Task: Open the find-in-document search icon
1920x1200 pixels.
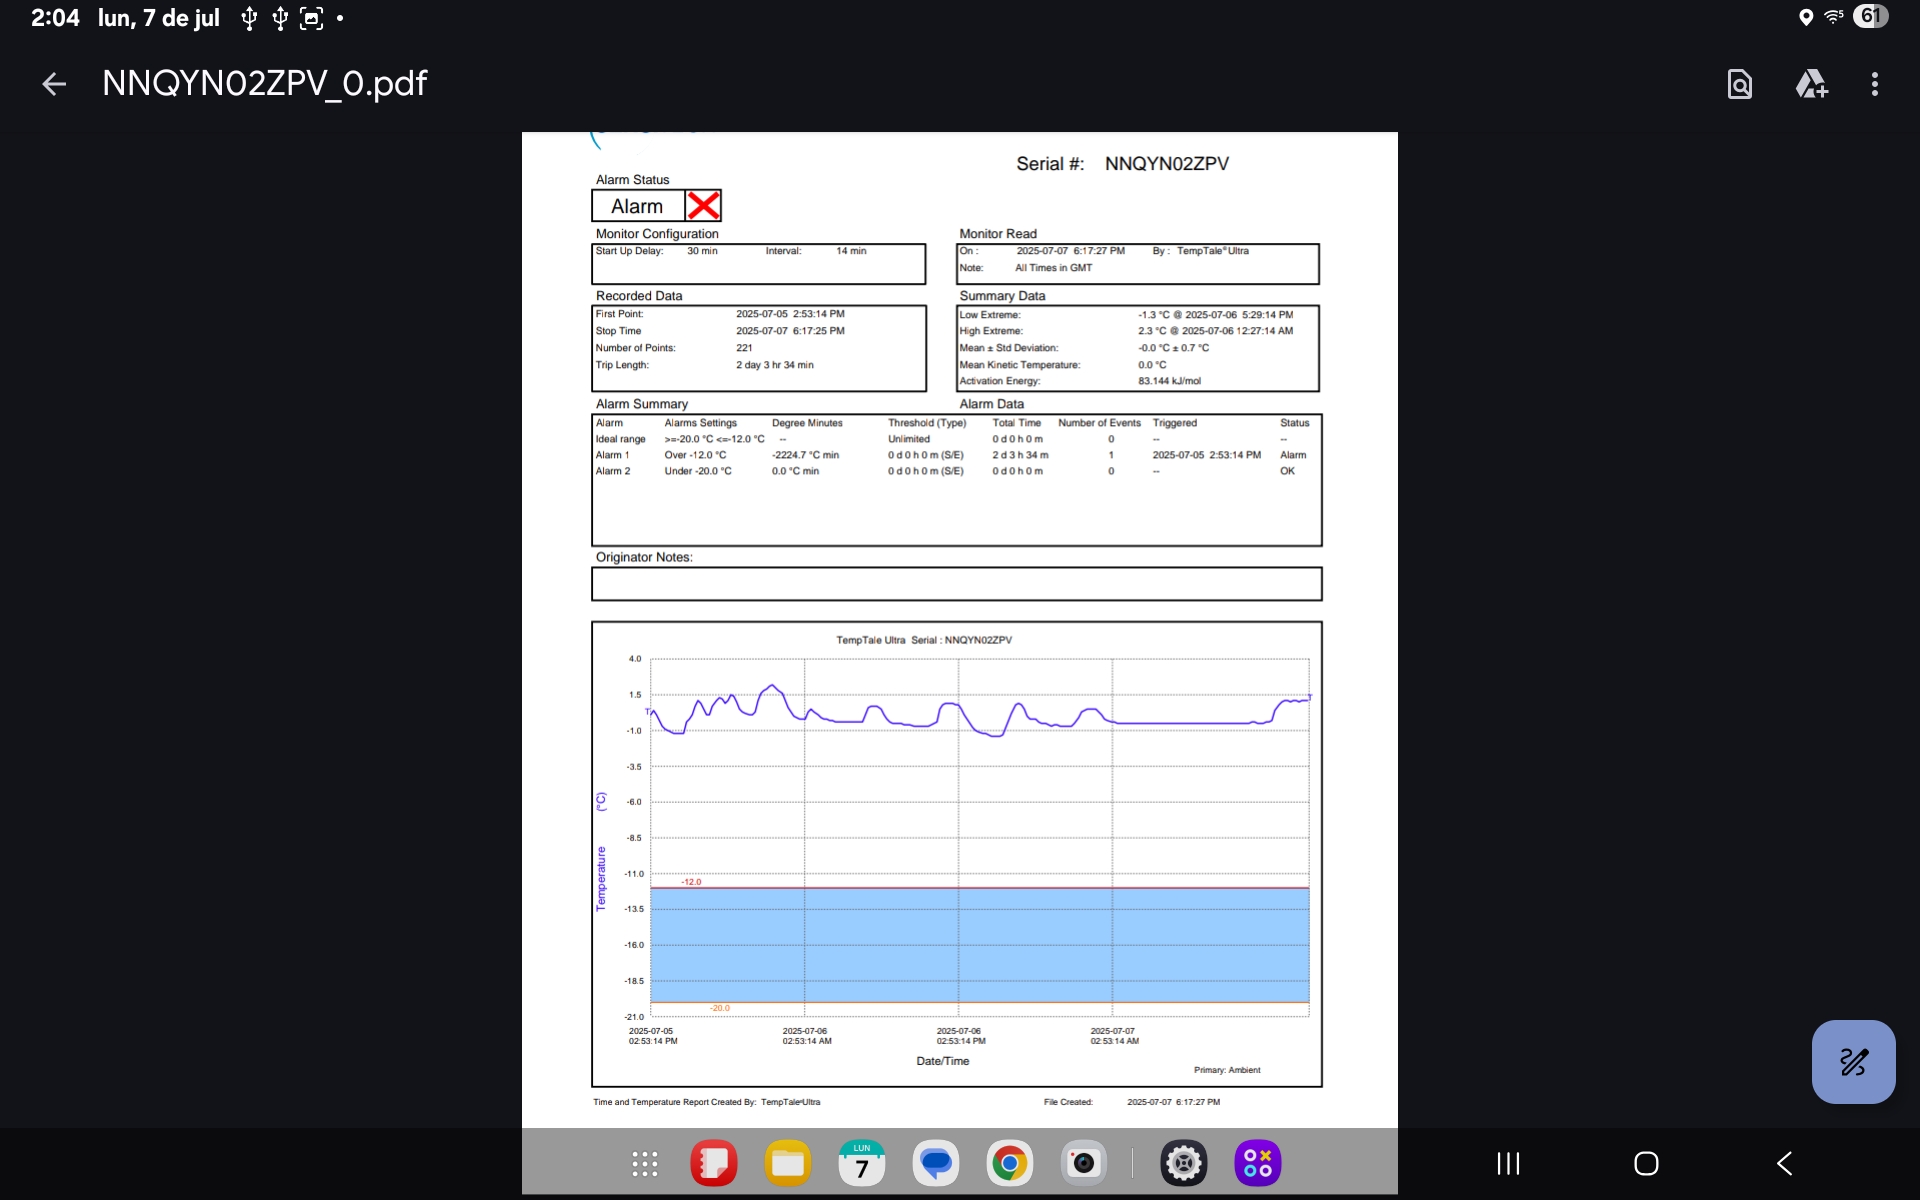Action: [1739, 84]
